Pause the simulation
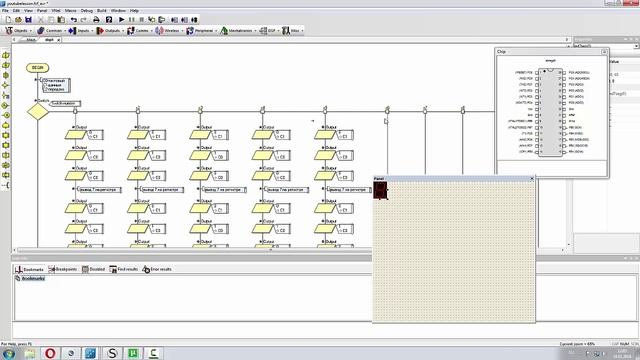Viewport: 640px width, 360px height. [131, 20]
